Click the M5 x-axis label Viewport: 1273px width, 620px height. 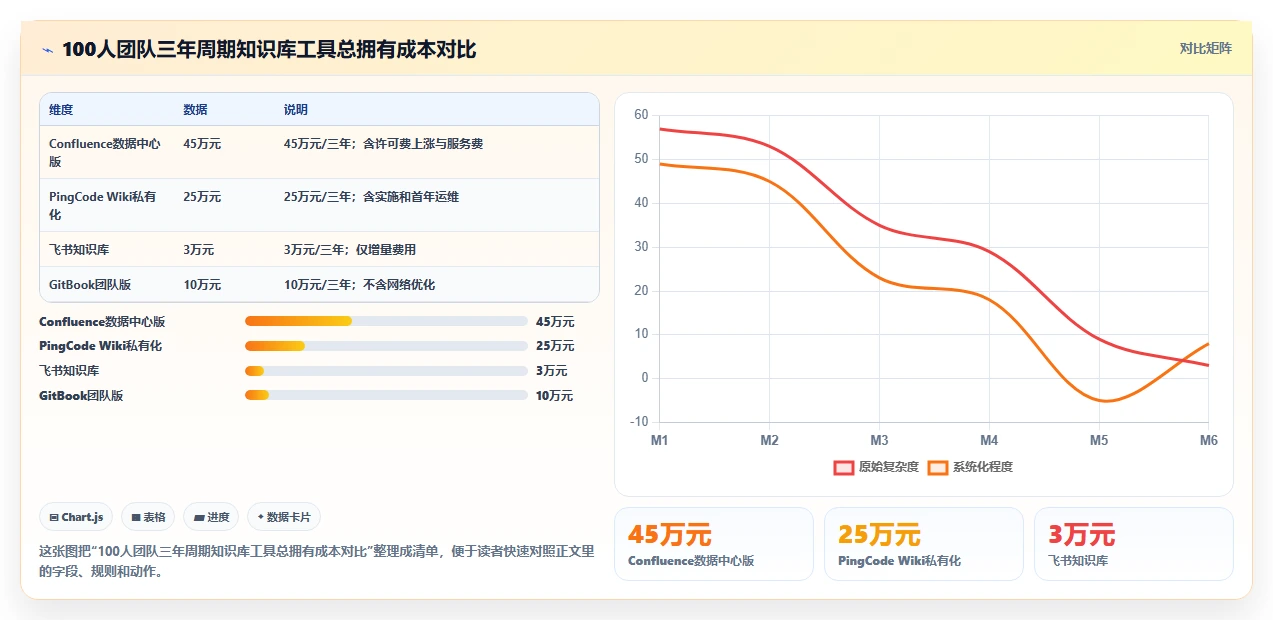tap(1099, 440)
